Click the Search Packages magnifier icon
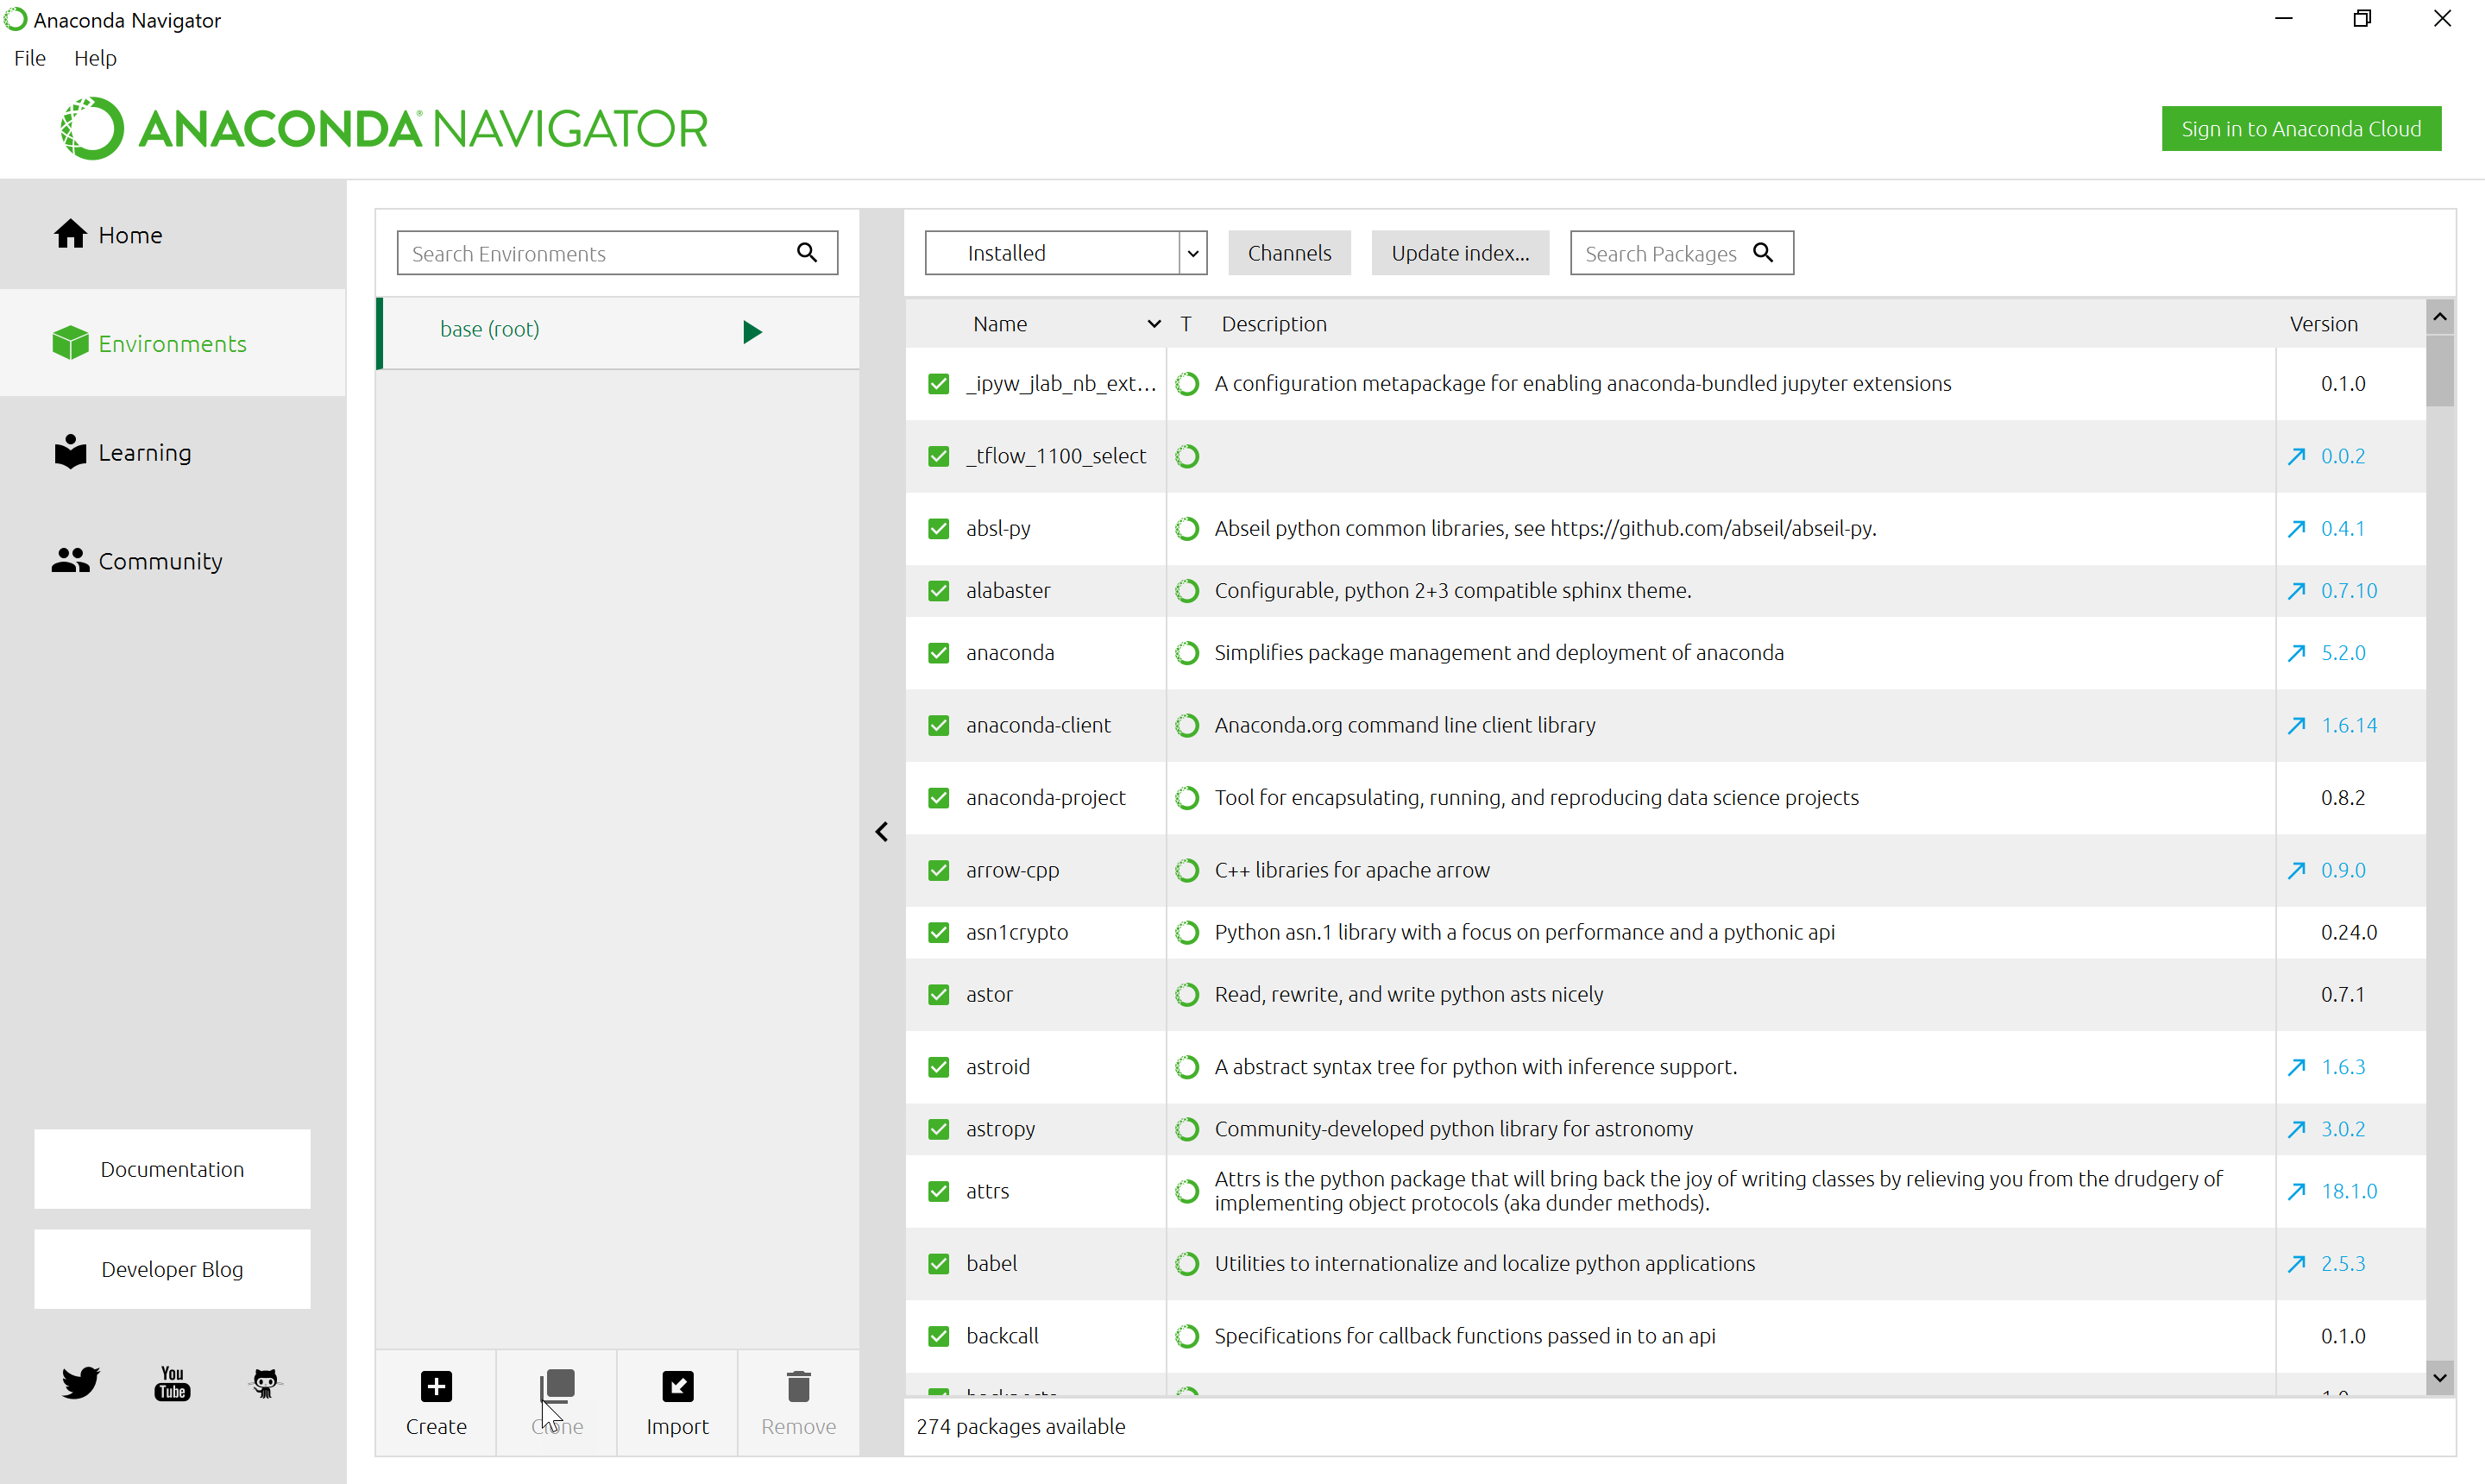 click(1763, 252)
